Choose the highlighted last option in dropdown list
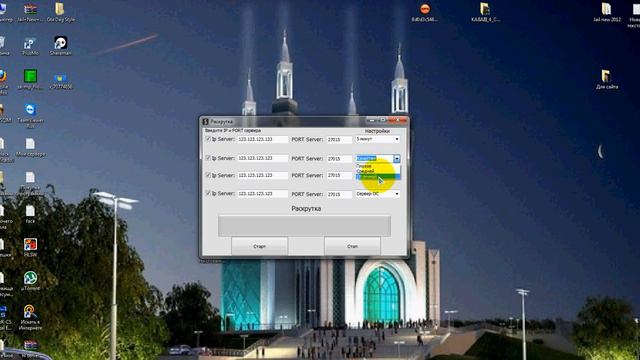 378,177
